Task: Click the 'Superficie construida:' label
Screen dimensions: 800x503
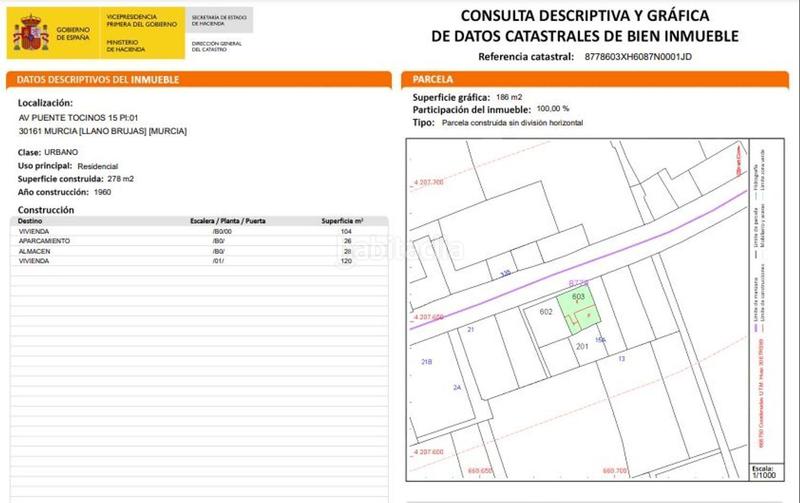Action: [61, 179]
